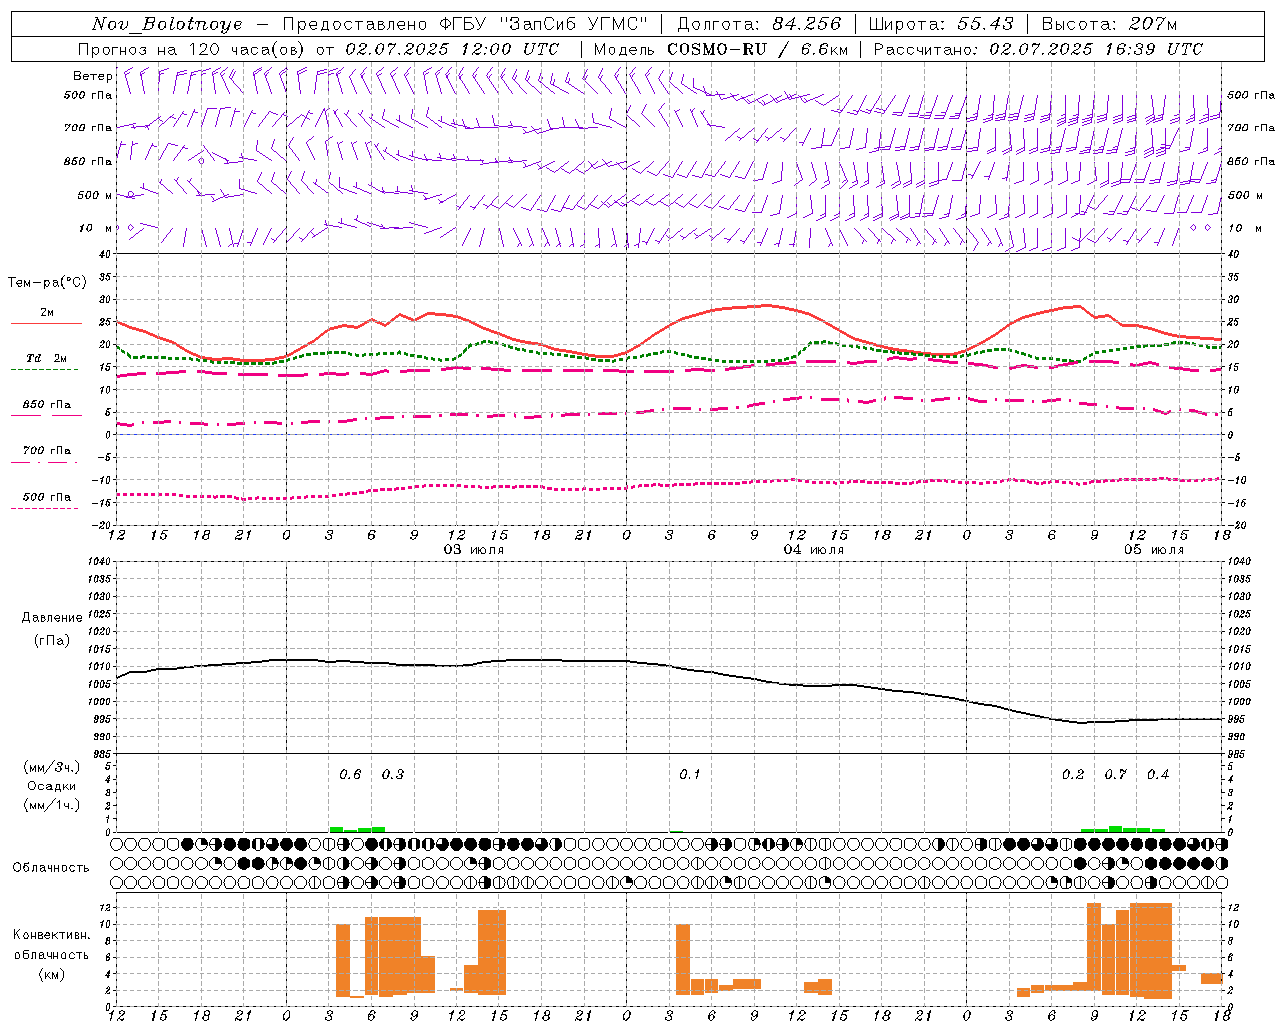Click the Высота: 207м label
This screenshot has height=1024, width=1280.
pos(1109,24)
